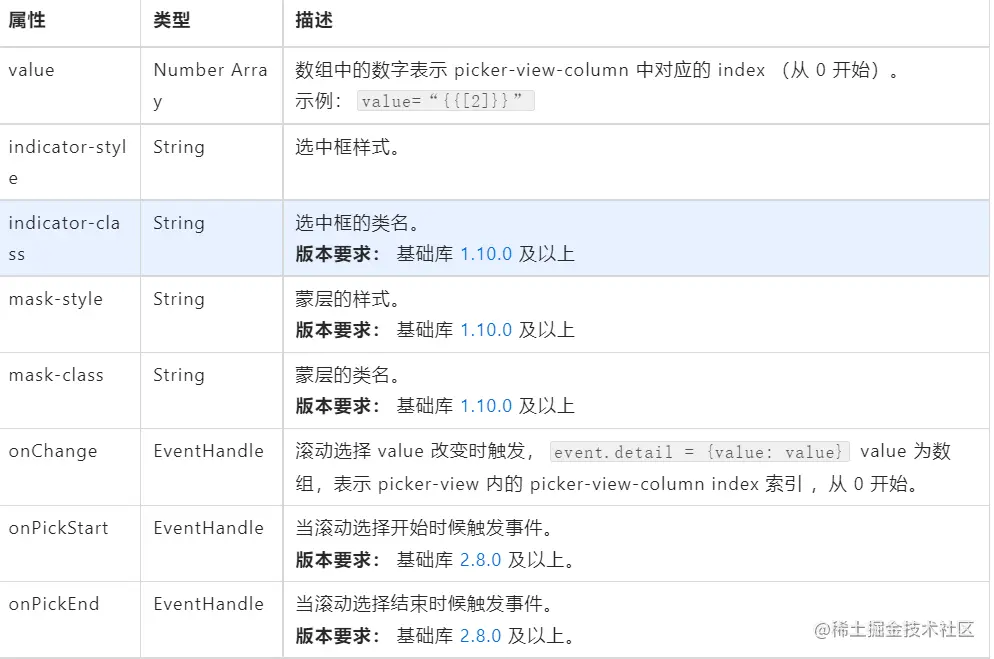Viewport: 994px width, 659px height.
Task: Click the 1.10.0 link in indicator-class row
Action: (x=486, y=254)
